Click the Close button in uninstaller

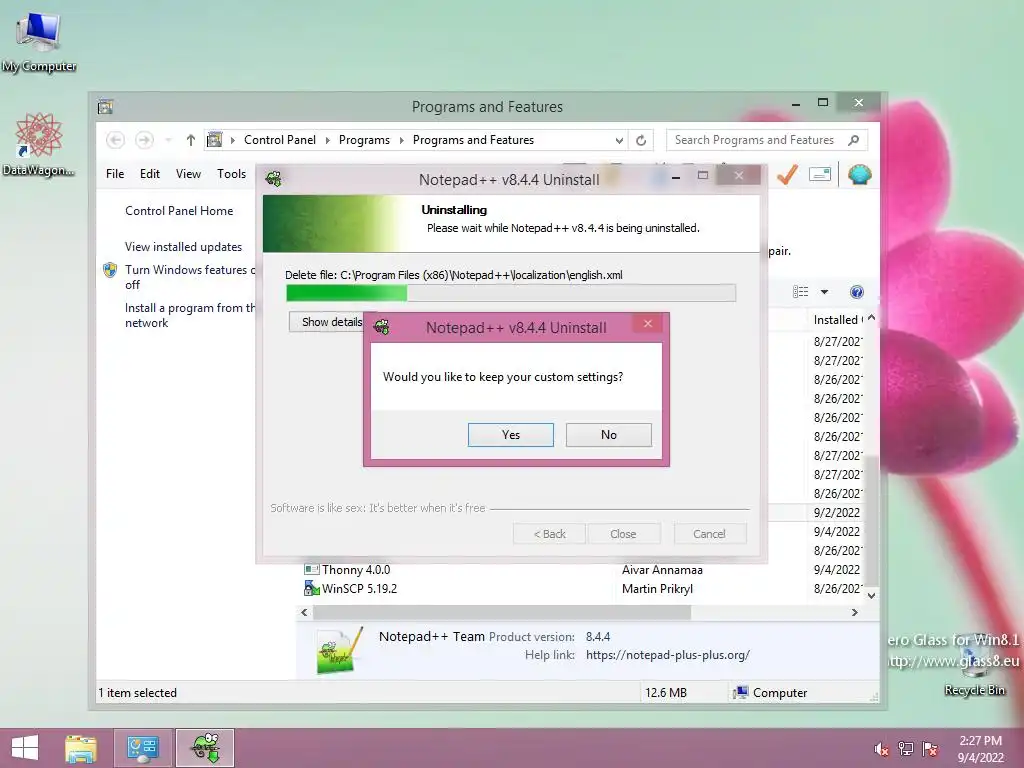[x=623, y=534]
